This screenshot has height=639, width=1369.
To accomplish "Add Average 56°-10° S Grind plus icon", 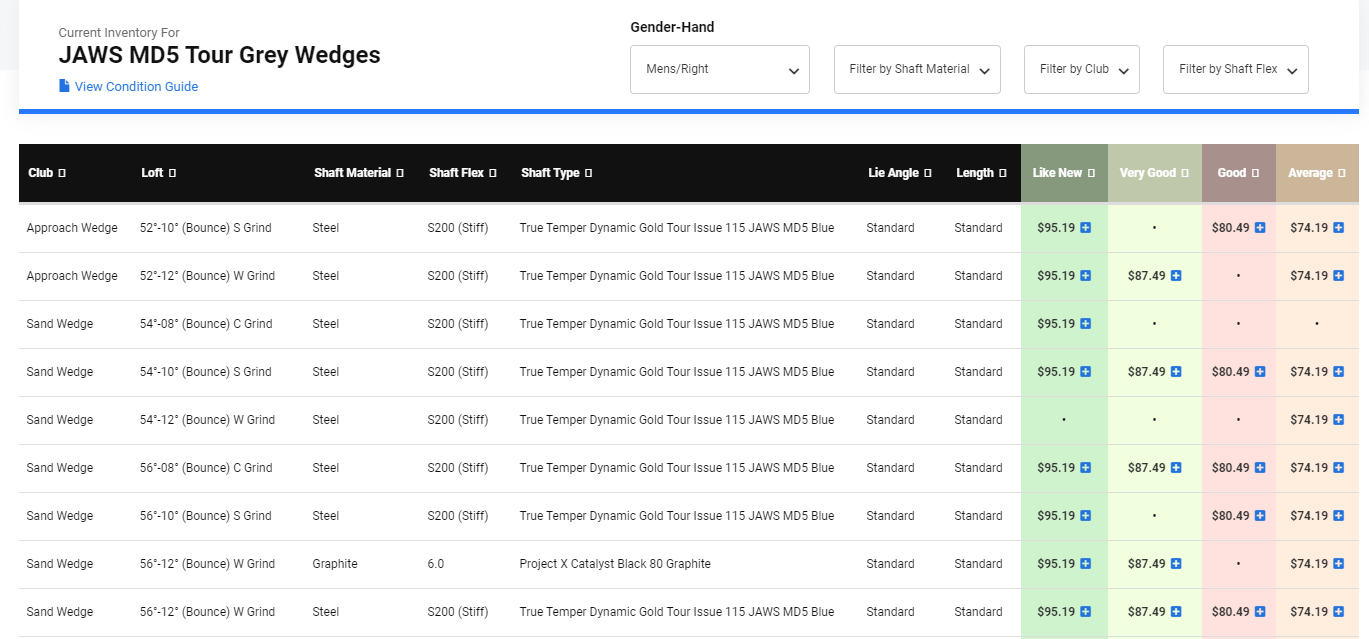I will click(x=1338, y=516).
